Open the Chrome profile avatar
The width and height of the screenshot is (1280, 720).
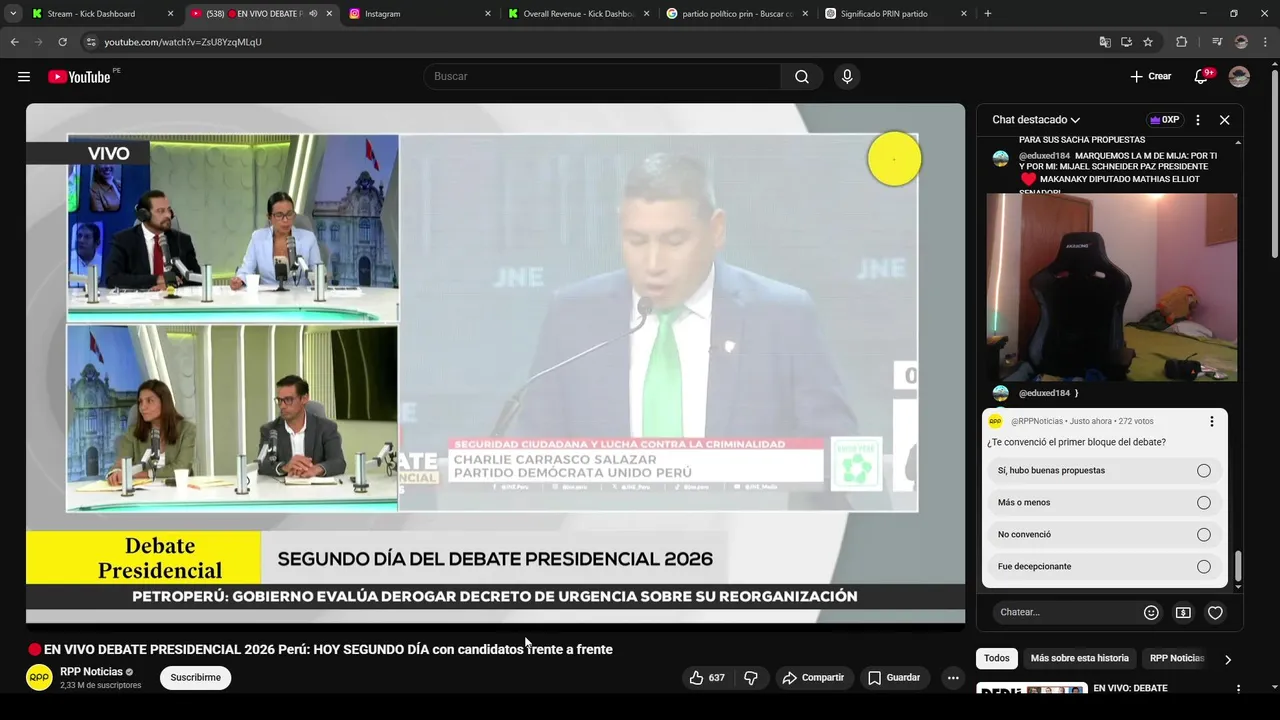[x=1241, y=42]
